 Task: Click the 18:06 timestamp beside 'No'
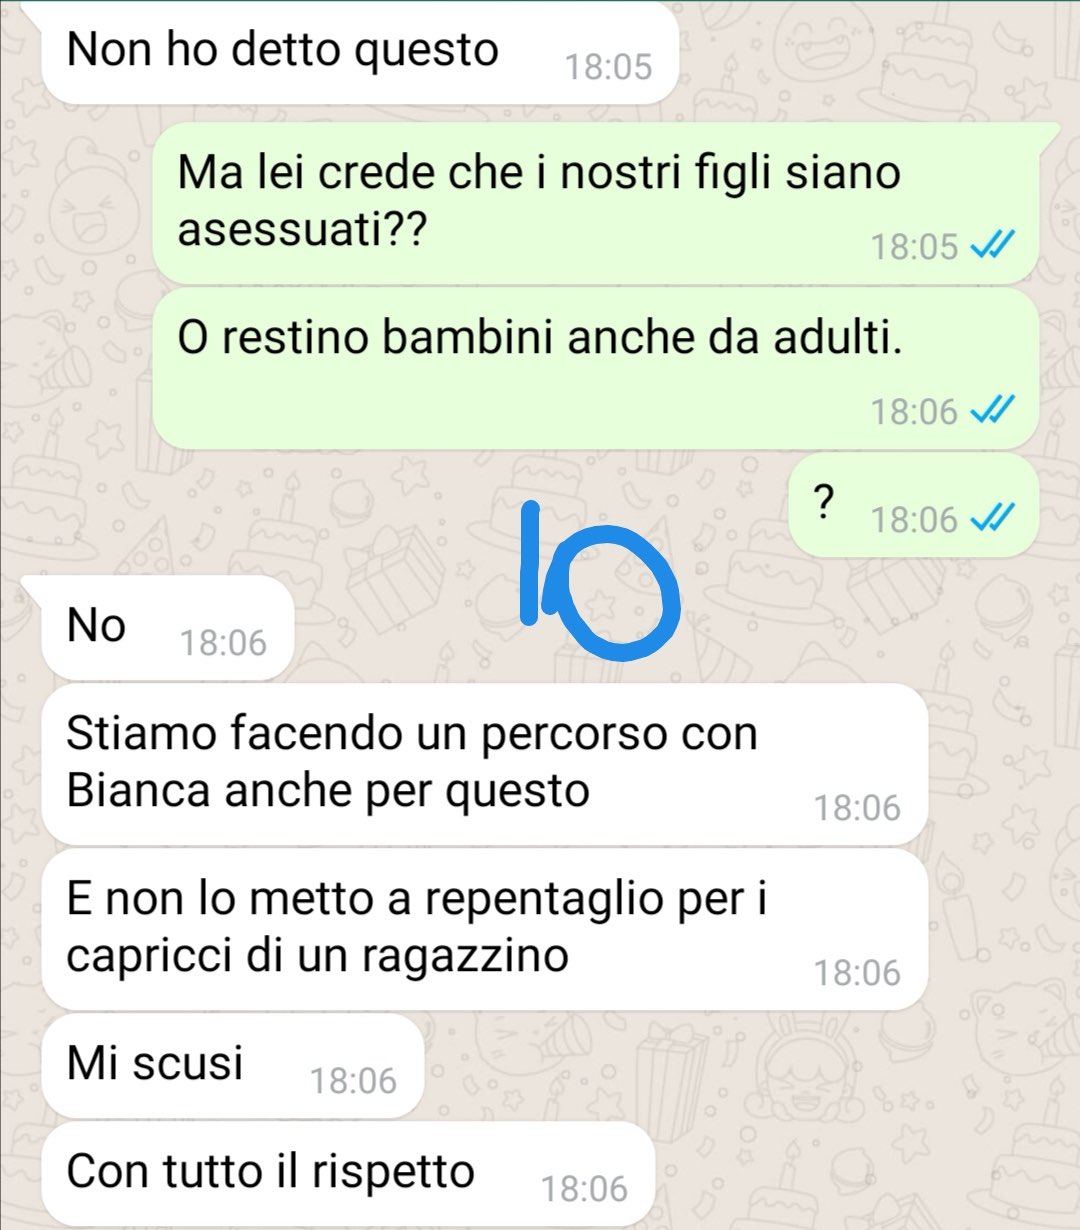coord(223,643)
